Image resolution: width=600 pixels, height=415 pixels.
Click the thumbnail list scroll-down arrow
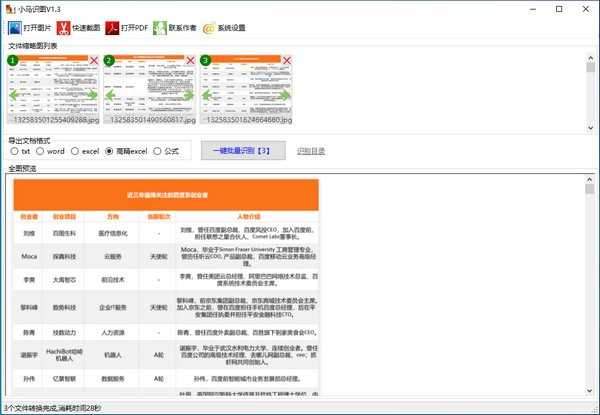pyautogui.click(x=590, y=128)
